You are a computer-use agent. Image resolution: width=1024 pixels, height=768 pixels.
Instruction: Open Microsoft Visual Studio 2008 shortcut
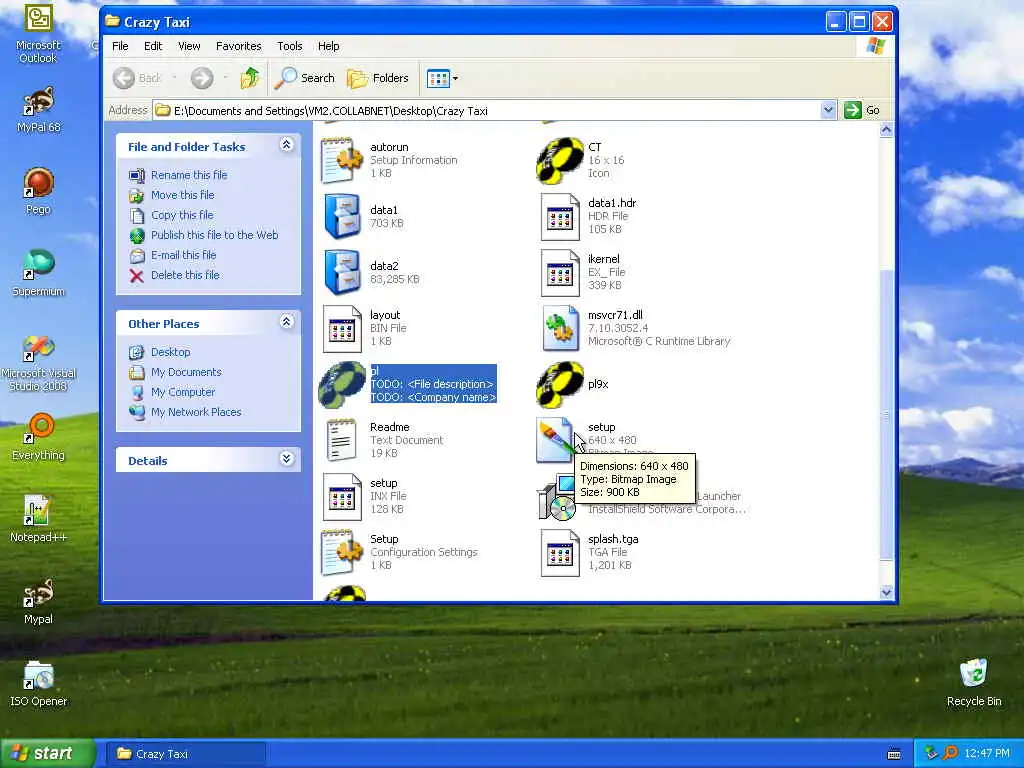click(x=39, y=362)
